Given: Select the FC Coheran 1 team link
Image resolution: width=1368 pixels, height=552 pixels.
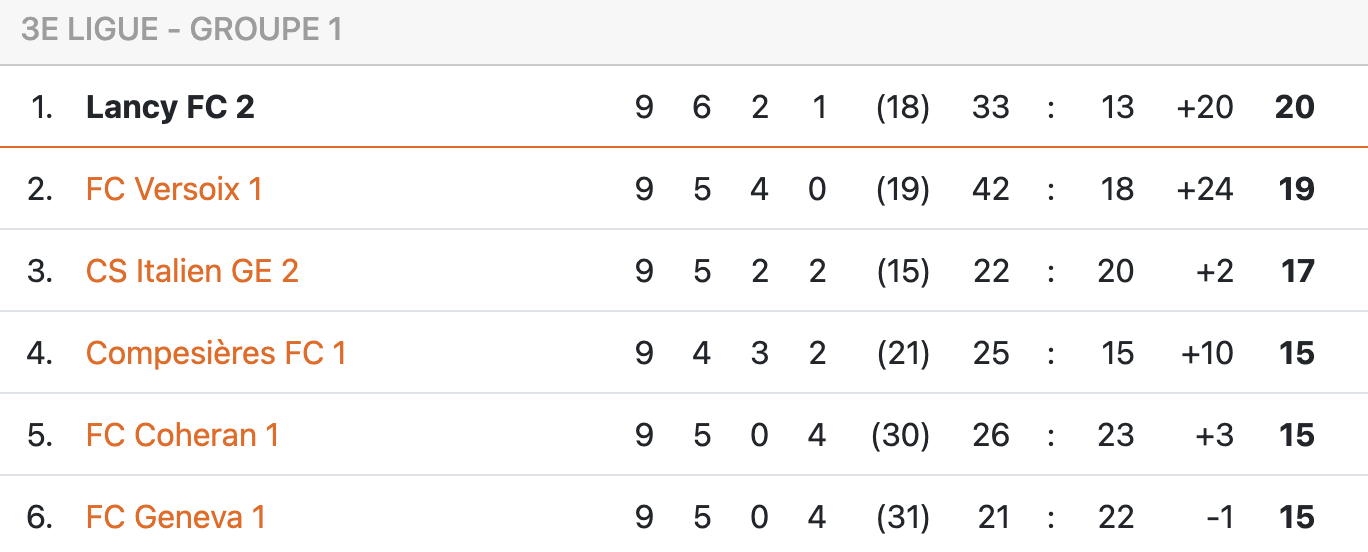Looking at the screenshot, I should click(182, 435).
